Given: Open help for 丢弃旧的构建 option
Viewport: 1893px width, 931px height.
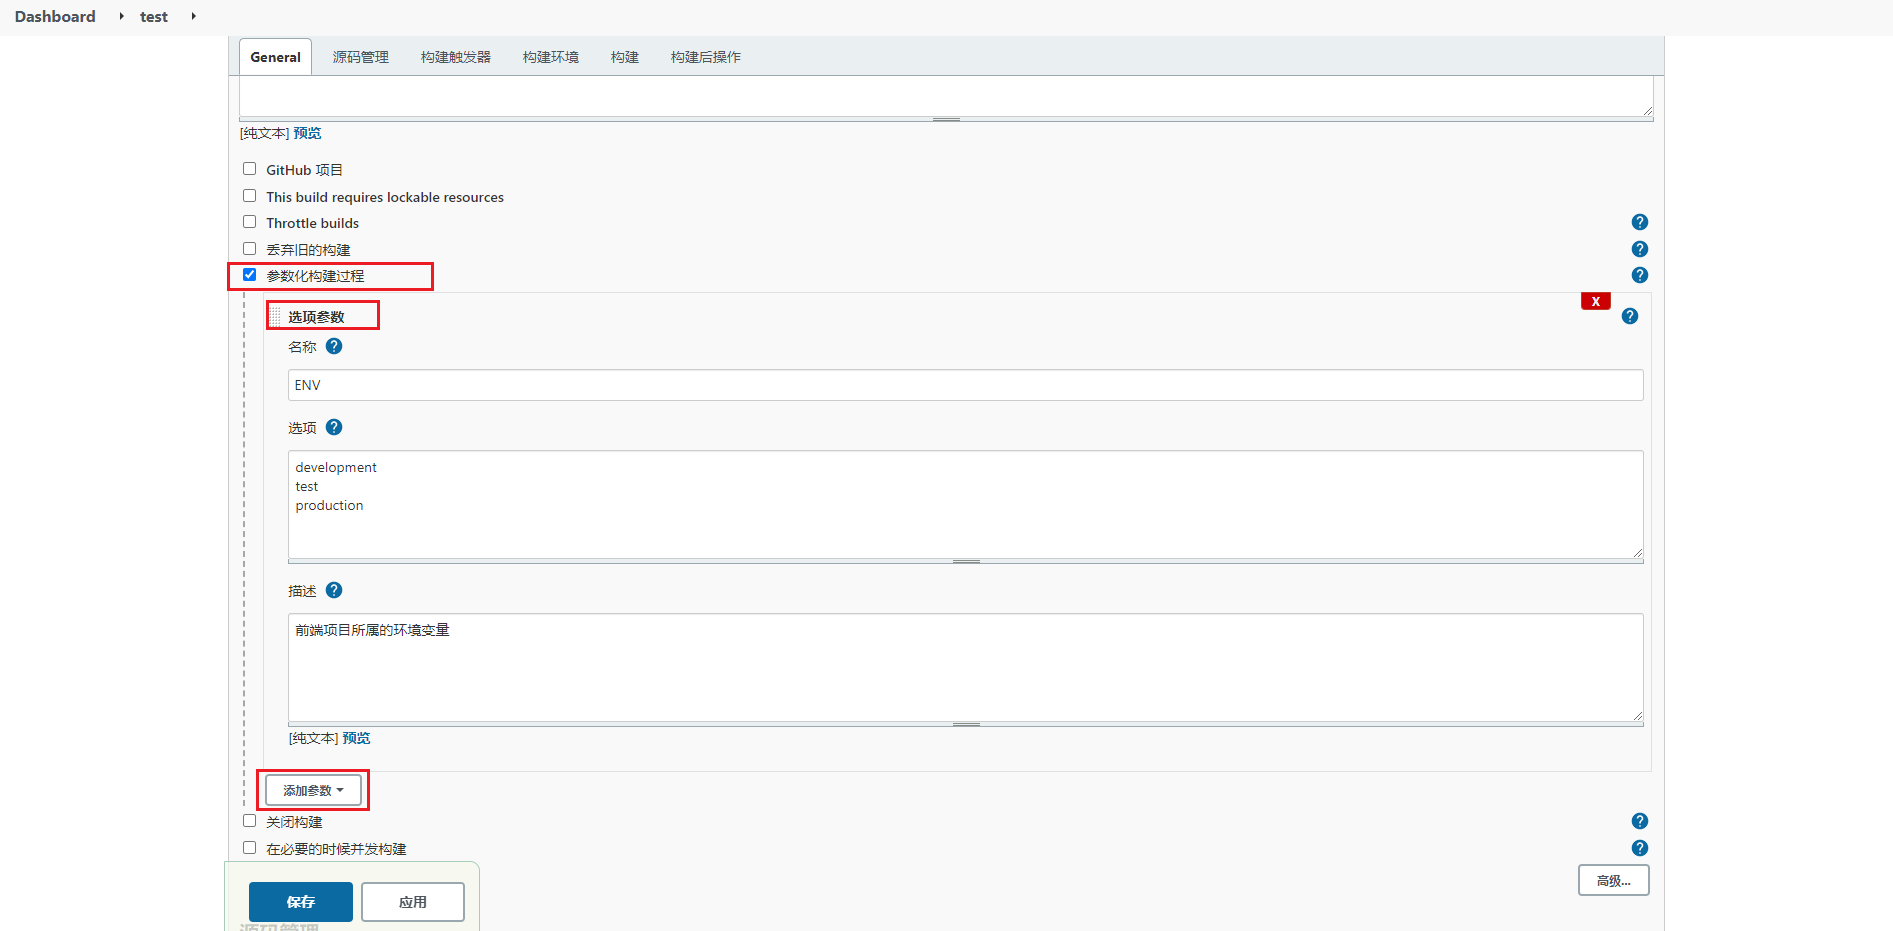Looking at the screenshot, I should (1639, 249).
